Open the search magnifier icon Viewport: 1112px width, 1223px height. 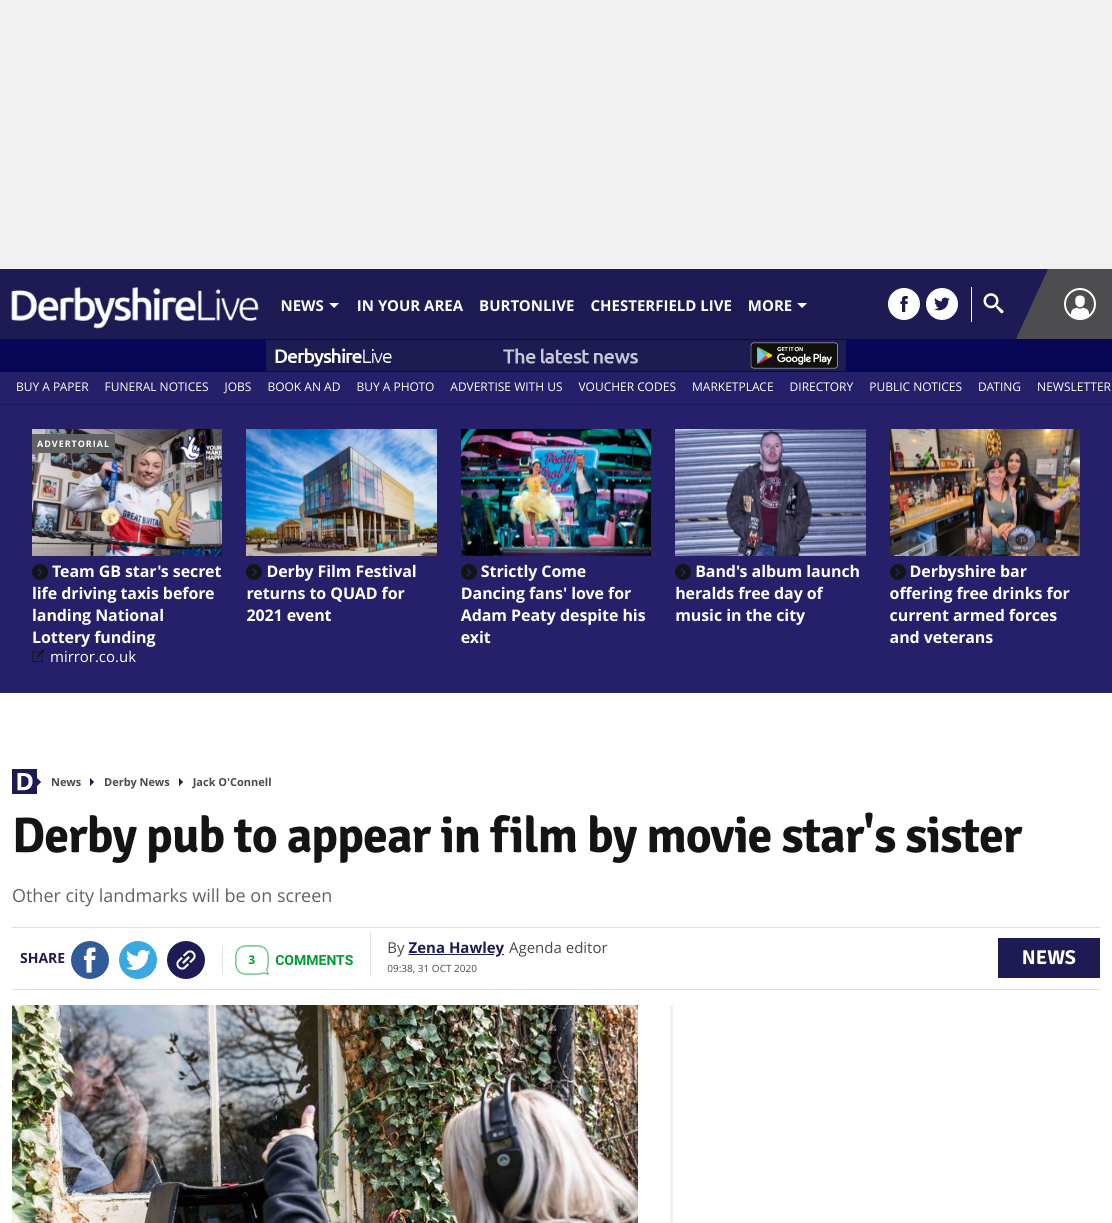(993, 303)
